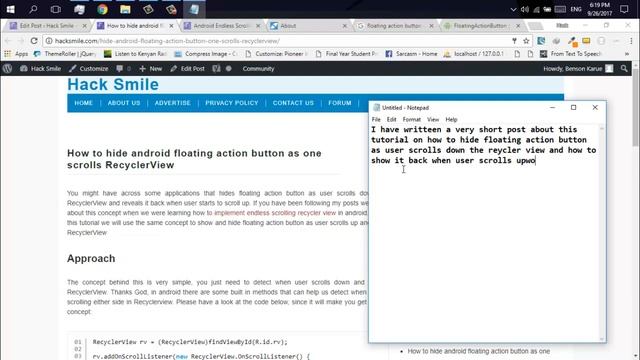Open the Apps bookmarks shortcut
Image resolution: width=640 pixels, height=360 pixels.
pos(16,54)
